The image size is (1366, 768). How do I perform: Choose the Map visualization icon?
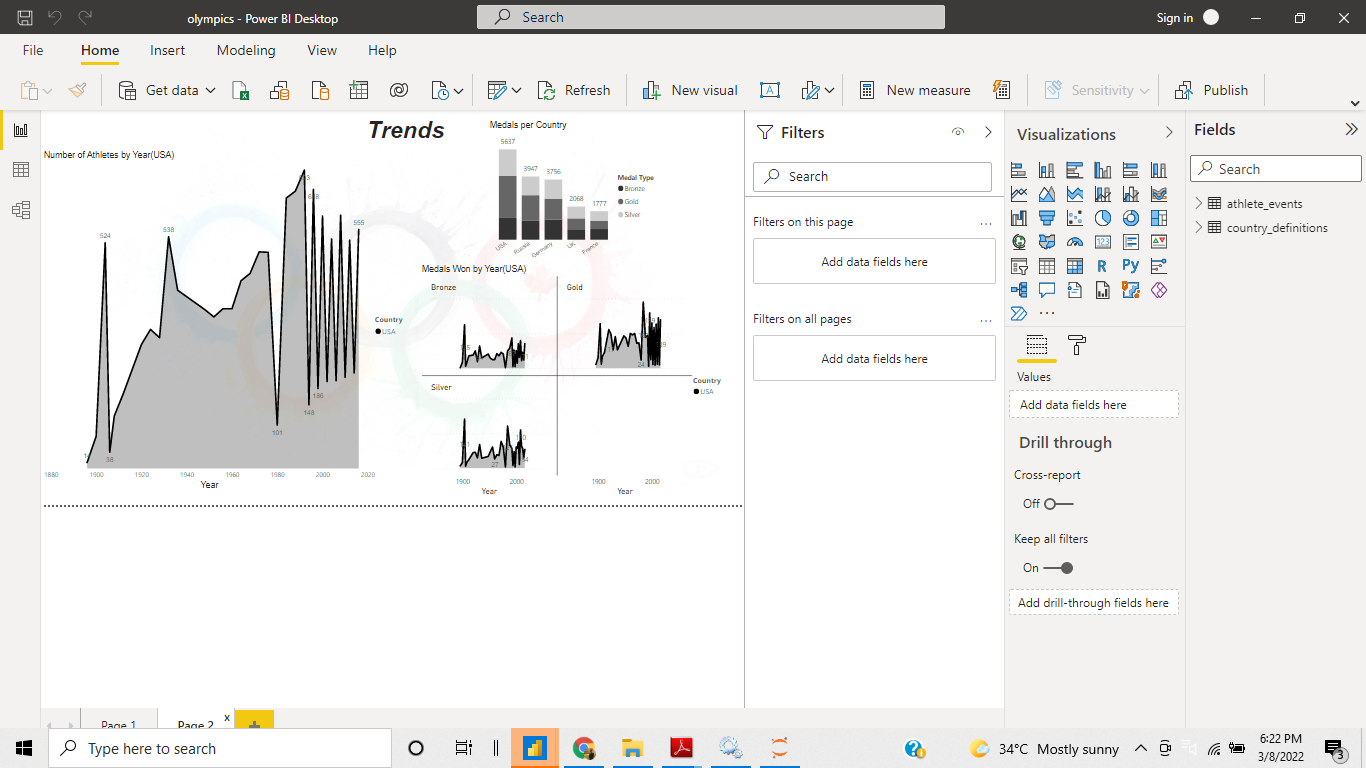(1018, 242)
